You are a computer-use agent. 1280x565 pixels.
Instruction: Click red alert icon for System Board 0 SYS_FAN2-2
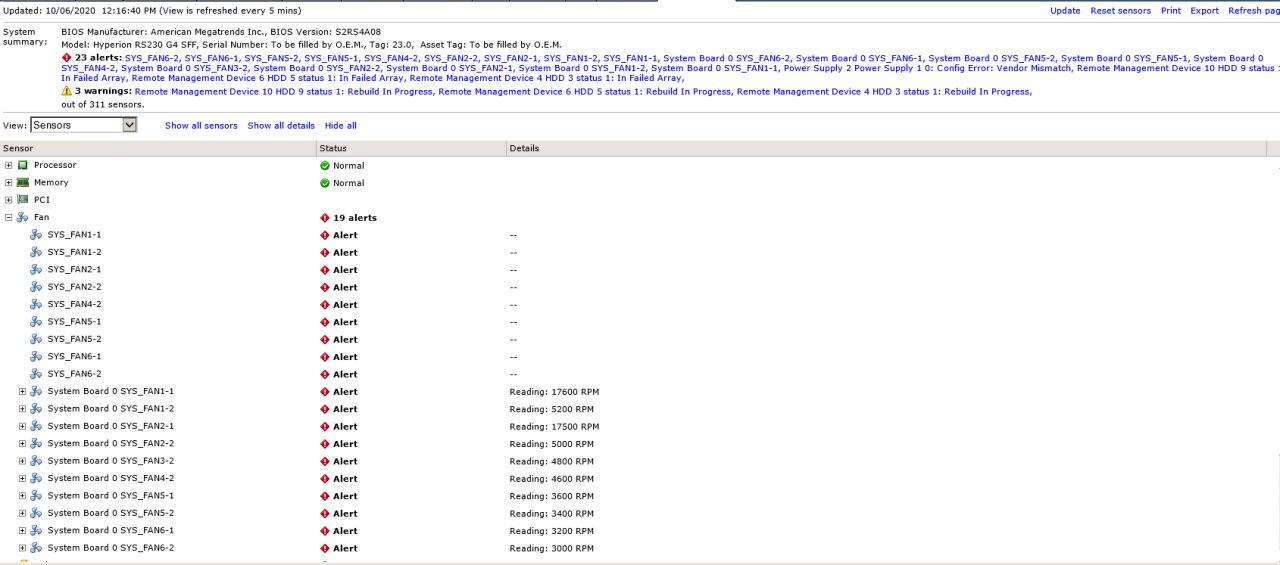point(325,444)
